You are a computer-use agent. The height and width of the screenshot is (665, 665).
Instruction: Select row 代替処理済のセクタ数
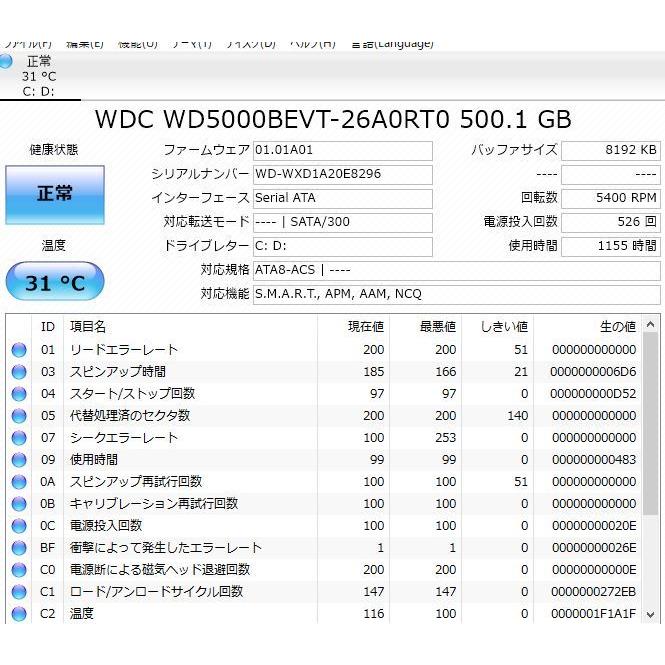[x=324, y=416]
